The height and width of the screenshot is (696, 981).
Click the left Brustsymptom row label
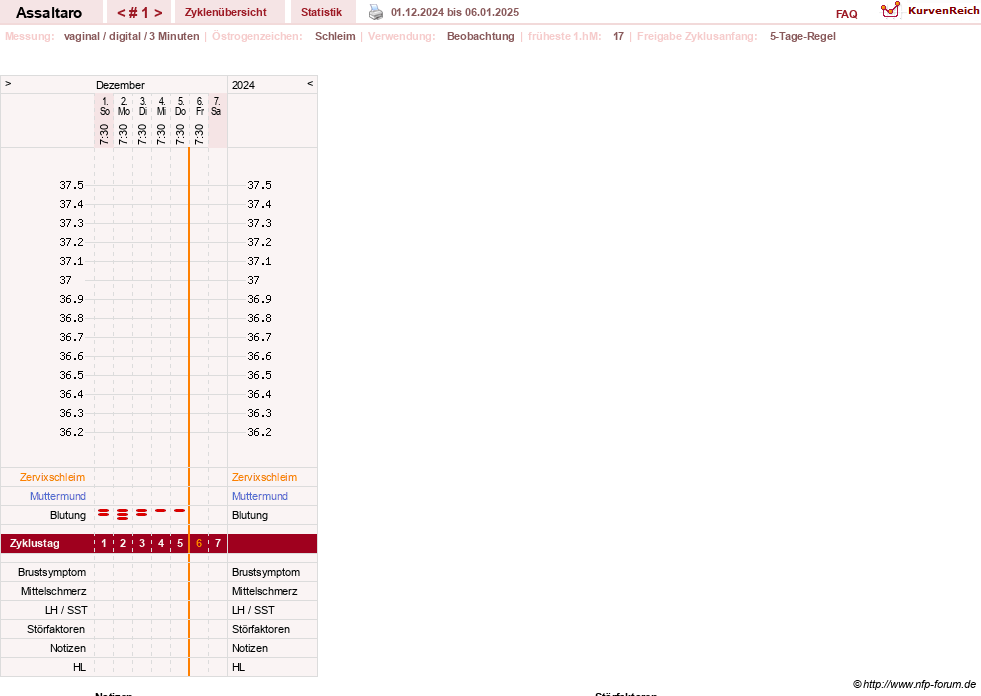pyautogui.click(x=52, y=572)
